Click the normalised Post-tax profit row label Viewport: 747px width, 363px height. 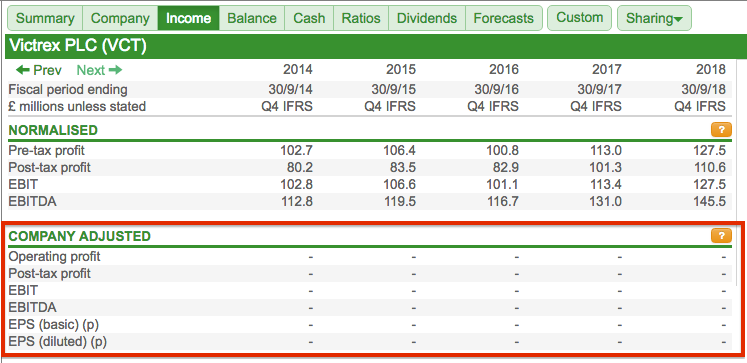(x=50, y=168)
